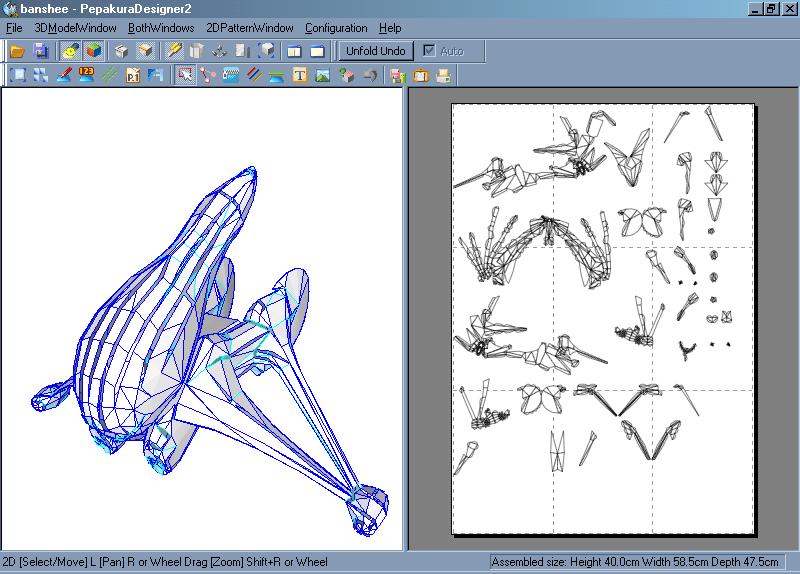
Task: Toggle the split two-pane window layout icon
Action: point(294,51)
